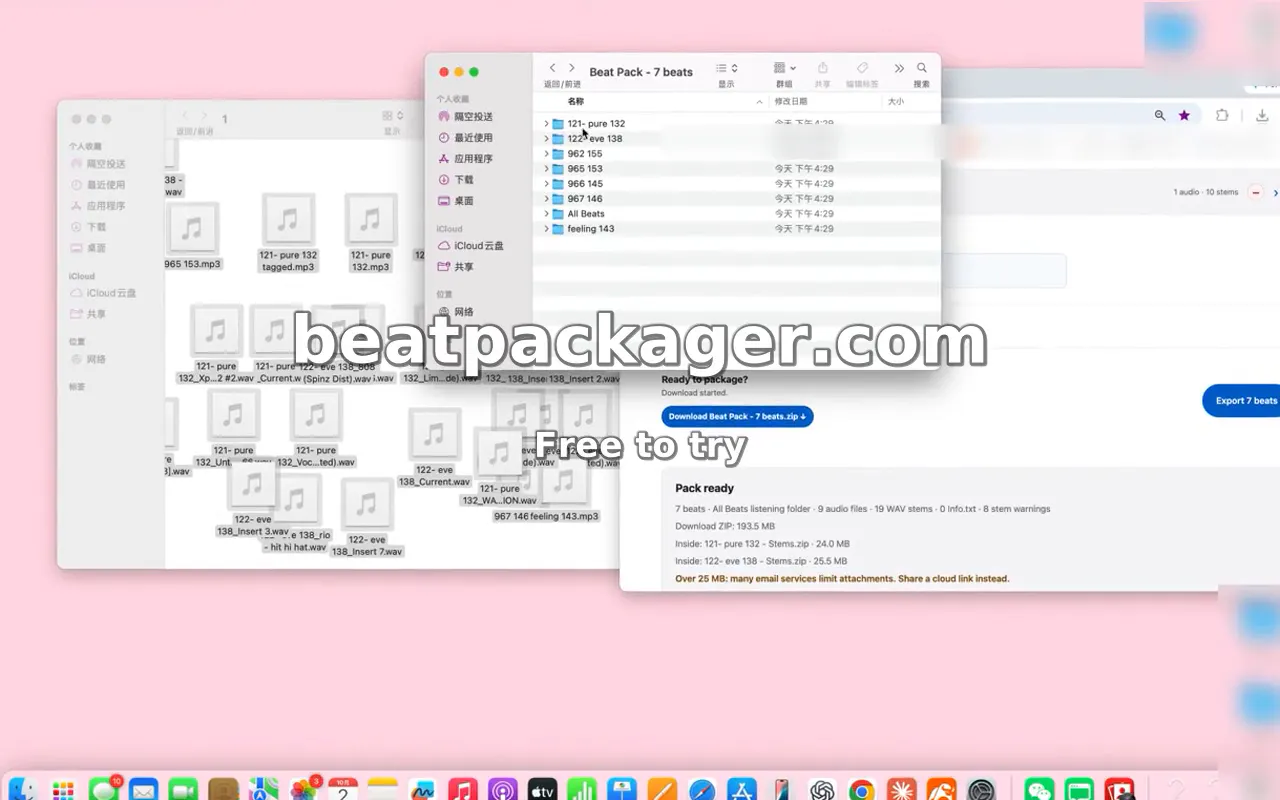This screenshot has height=800, width=1280.
Task: Sort by the 大小 column header
Action: coord(896,101)
